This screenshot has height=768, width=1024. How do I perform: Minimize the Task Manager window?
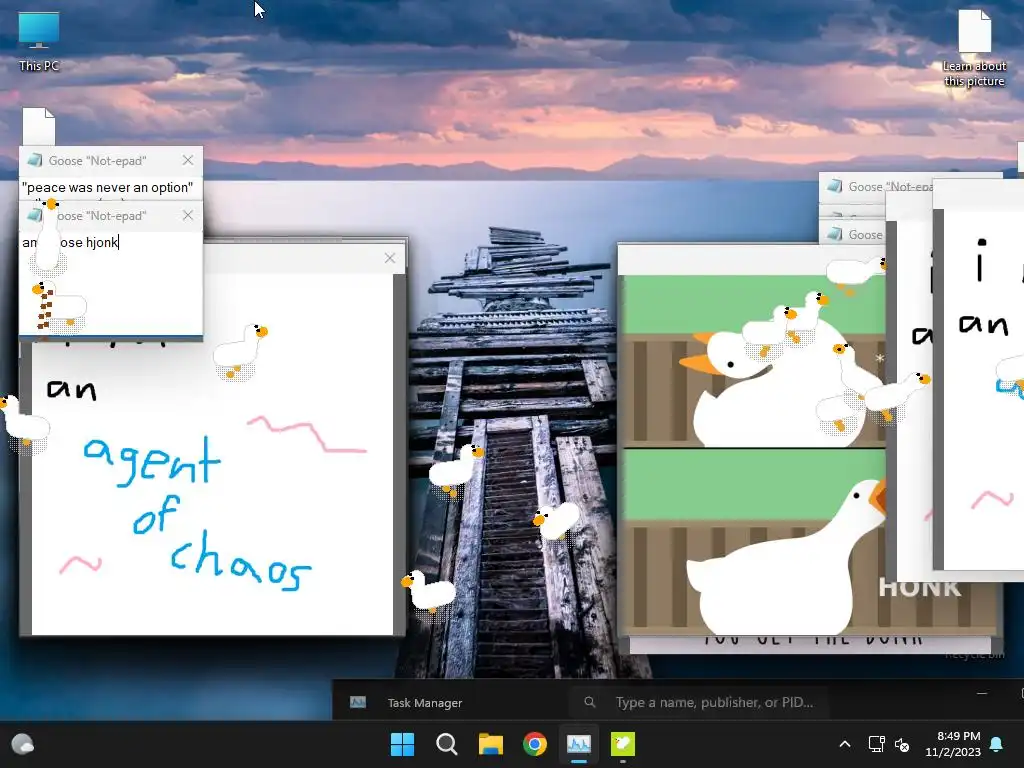click(982, 693)
